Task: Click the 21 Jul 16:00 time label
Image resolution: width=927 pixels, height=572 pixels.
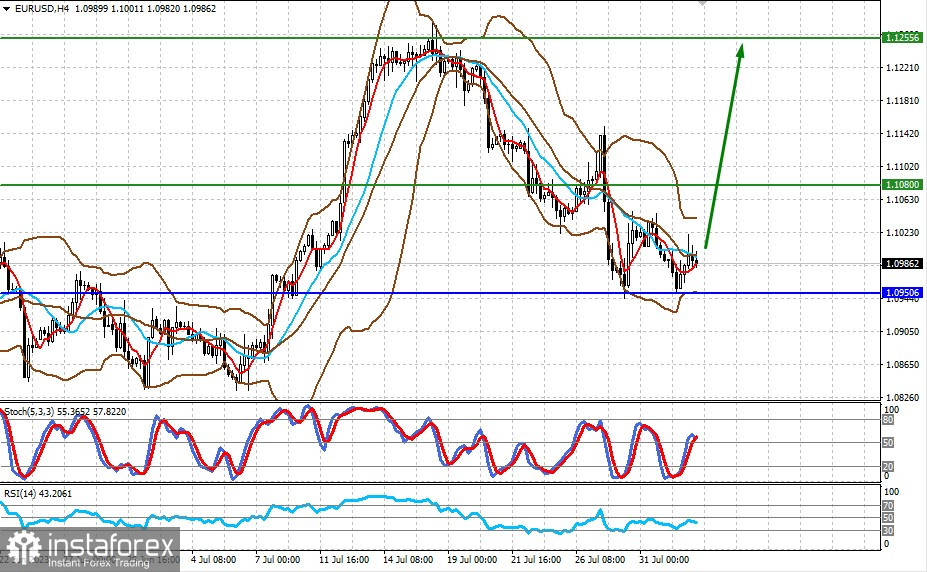Action: pyautogui.click(x=536, y=559)
